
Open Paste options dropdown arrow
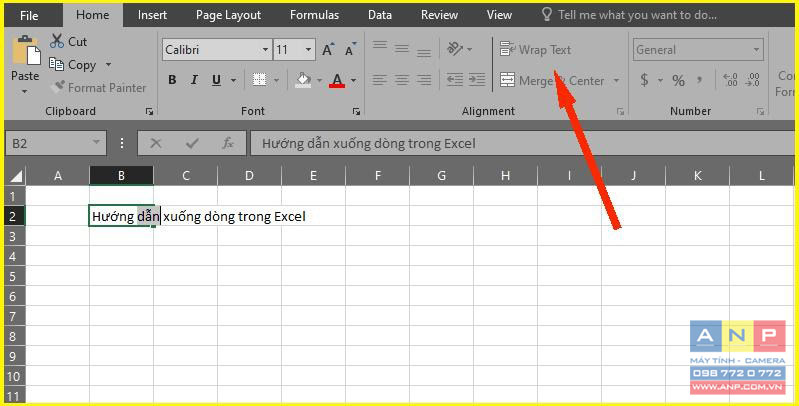pos(25,92)
